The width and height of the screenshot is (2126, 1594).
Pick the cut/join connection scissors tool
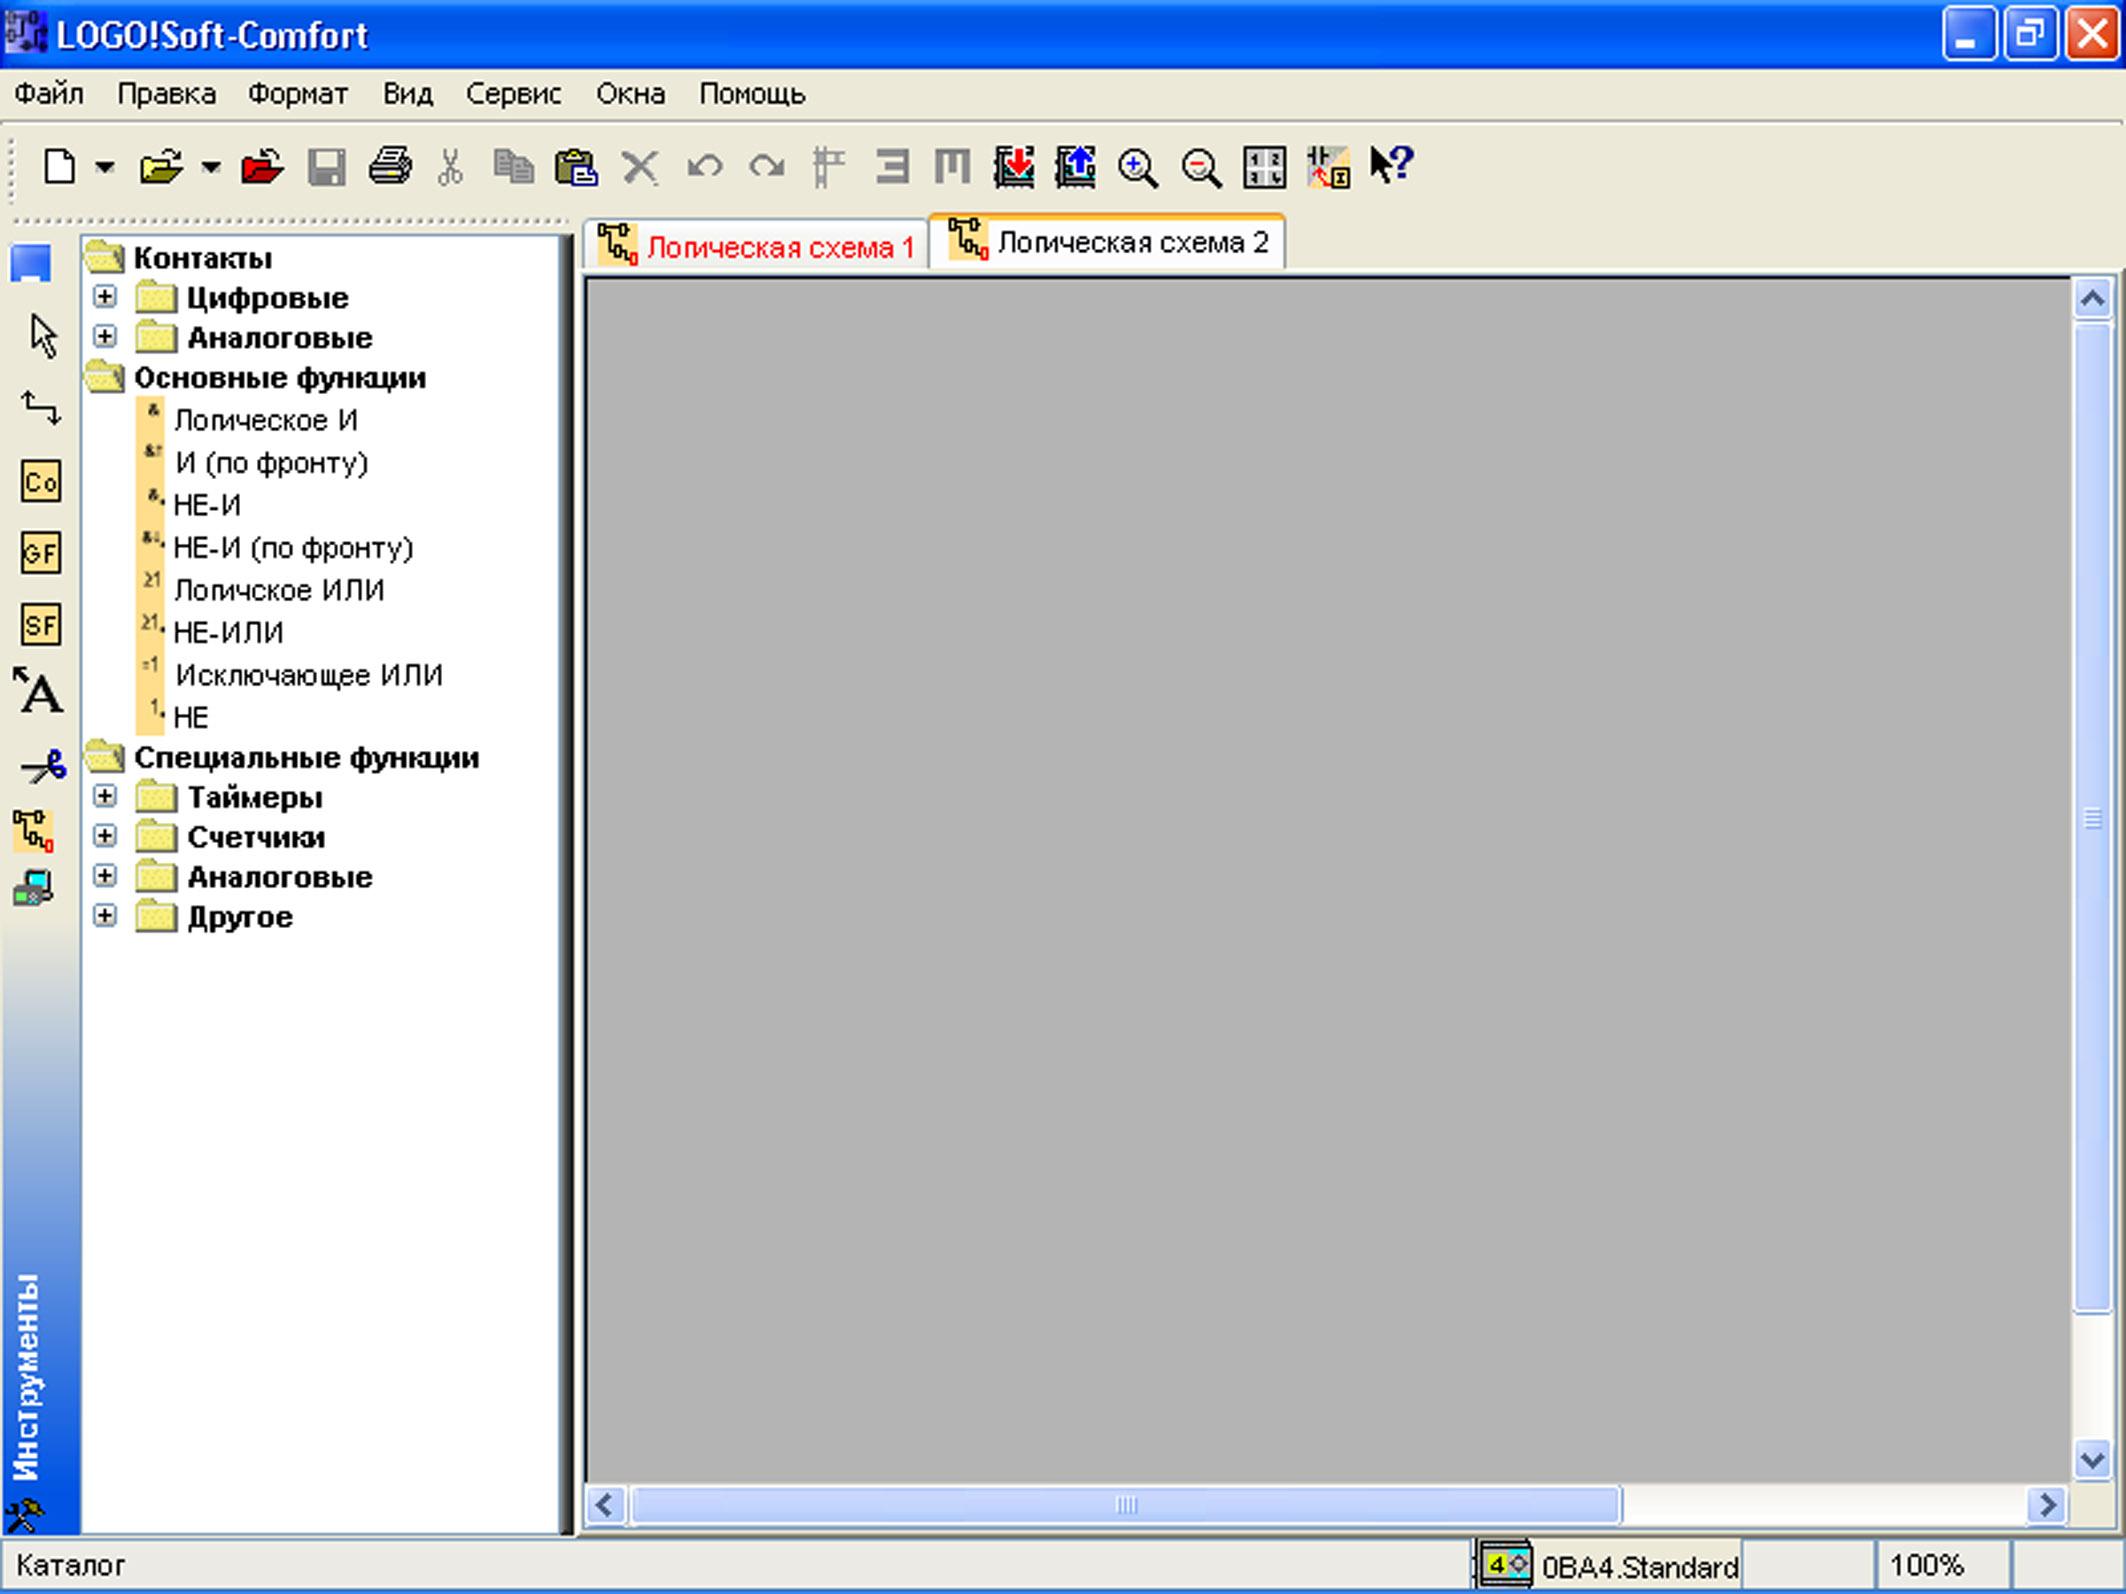coord(43,767)
